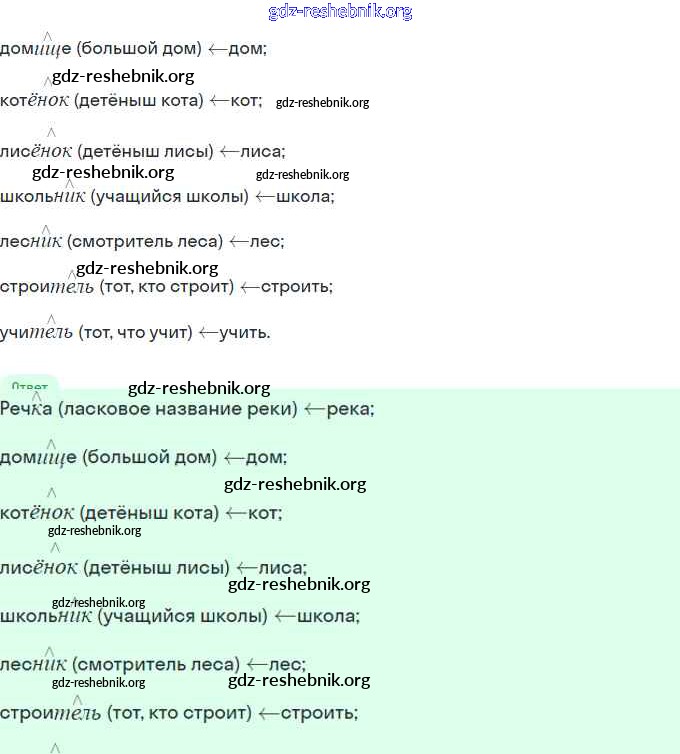Click the definition "(тот, что учит)"
This screenshot has width=680, height=754.
click(x=135, y=332)
